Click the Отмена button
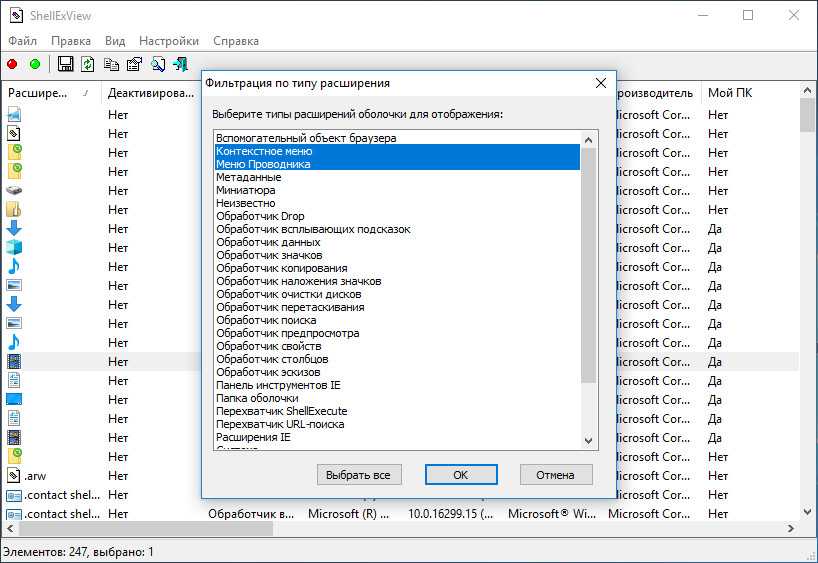This screenshot has width=818, height=563. tap(556, 475)
